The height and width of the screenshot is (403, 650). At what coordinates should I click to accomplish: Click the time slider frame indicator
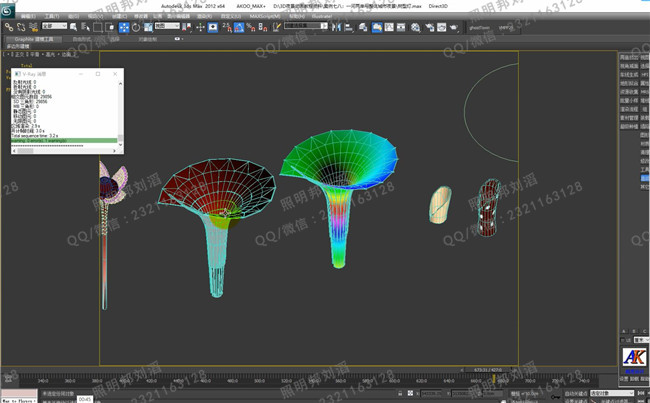[488, 370]
